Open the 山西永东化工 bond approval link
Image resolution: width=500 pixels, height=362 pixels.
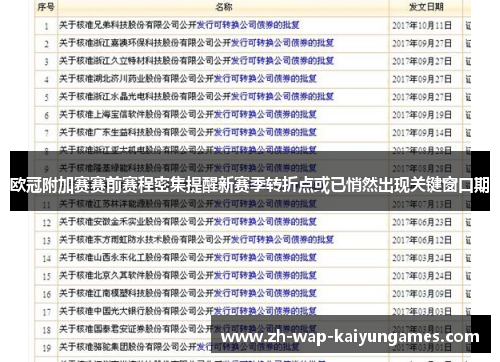(188, 258)
